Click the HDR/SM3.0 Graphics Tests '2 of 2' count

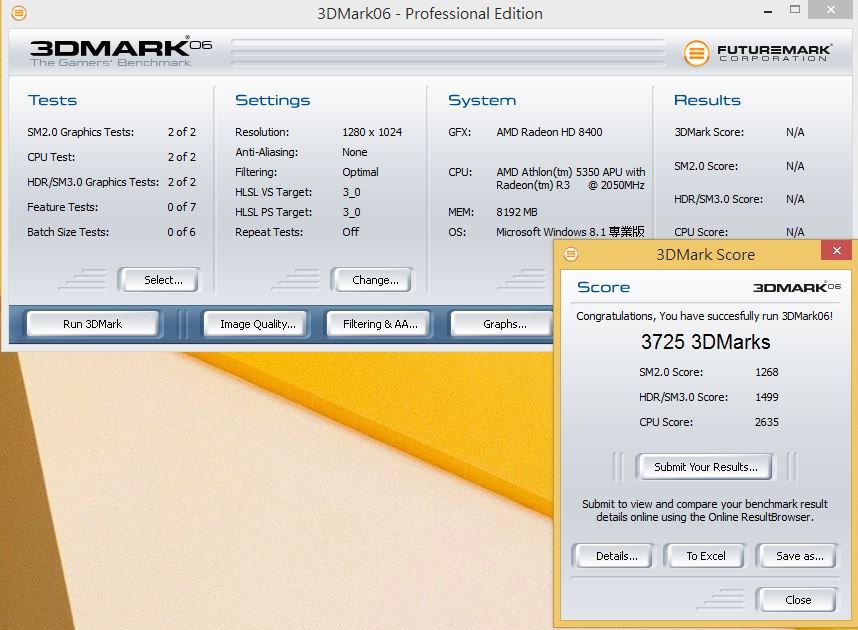182,182
